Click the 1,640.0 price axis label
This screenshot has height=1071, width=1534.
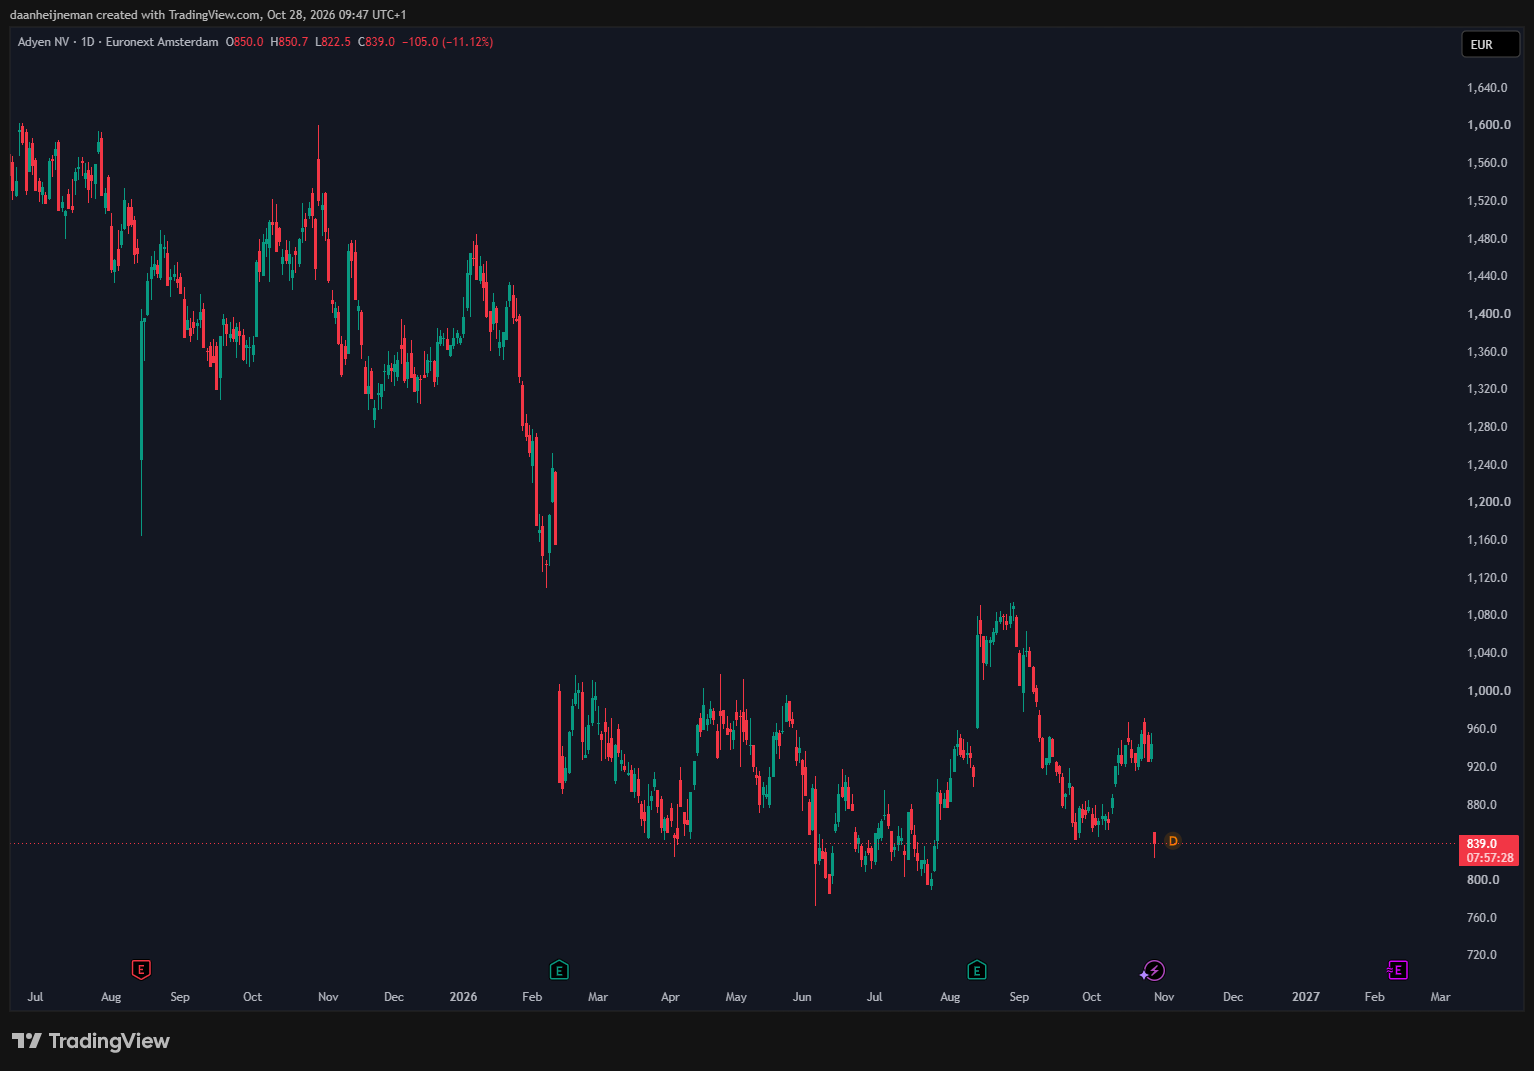click(1487, 88)
